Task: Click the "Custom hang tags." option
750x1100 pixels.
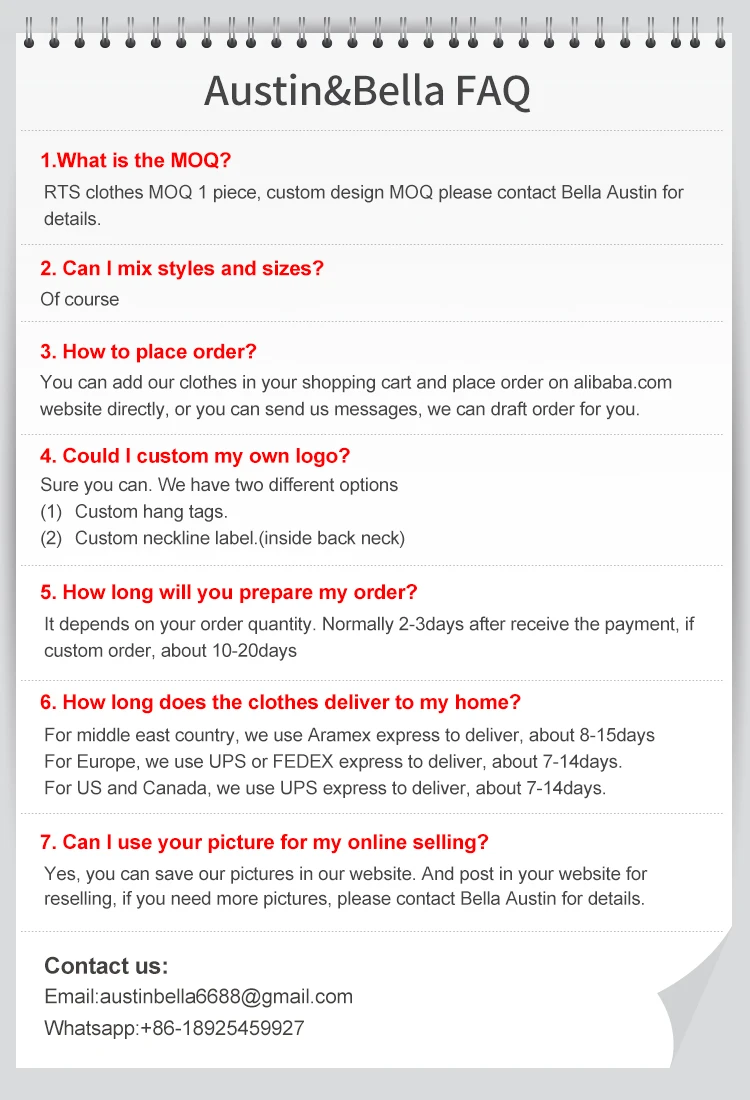Action: (x=151, y=511)
